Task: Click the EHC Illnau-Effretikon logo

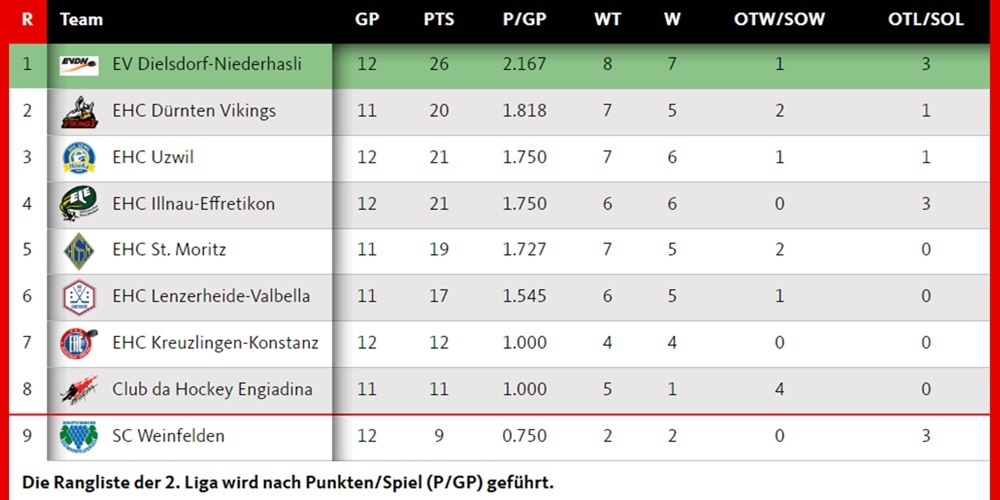Action: 79,203
